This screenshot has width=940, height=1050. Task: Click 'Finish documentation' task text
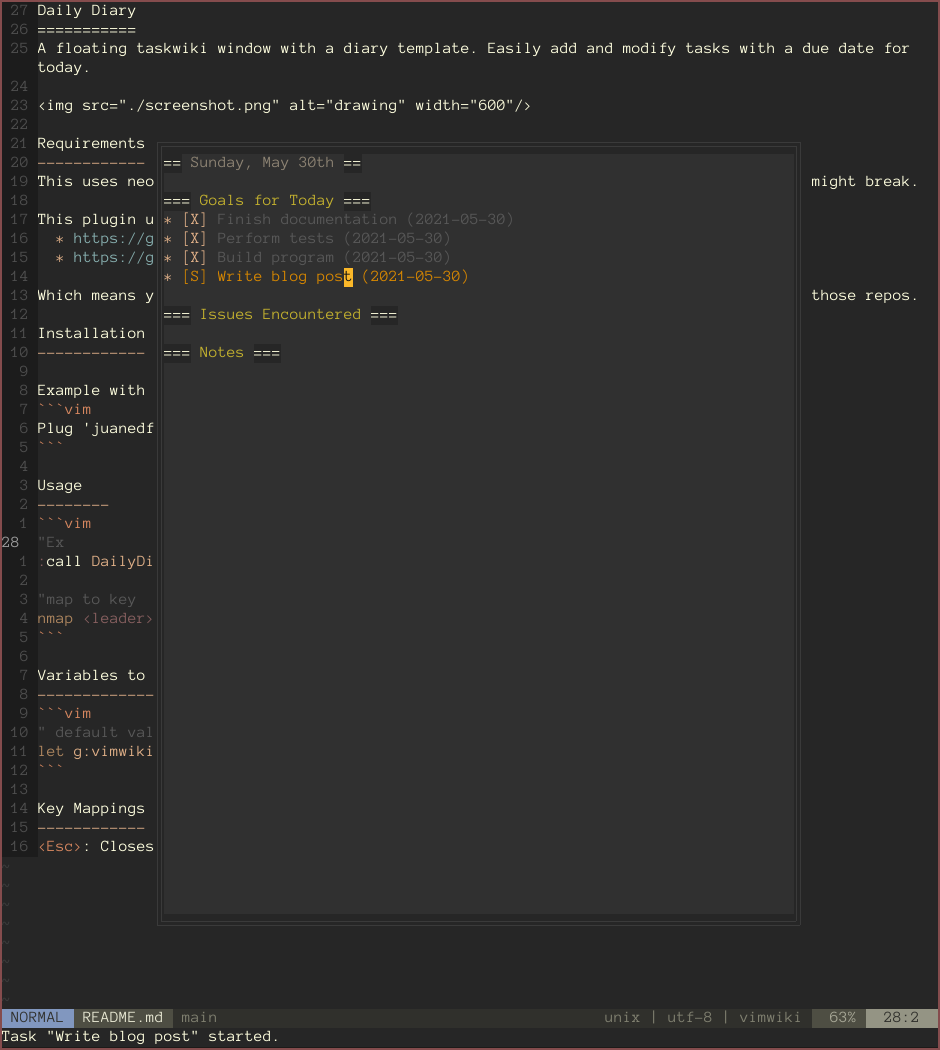pos(307,220)
